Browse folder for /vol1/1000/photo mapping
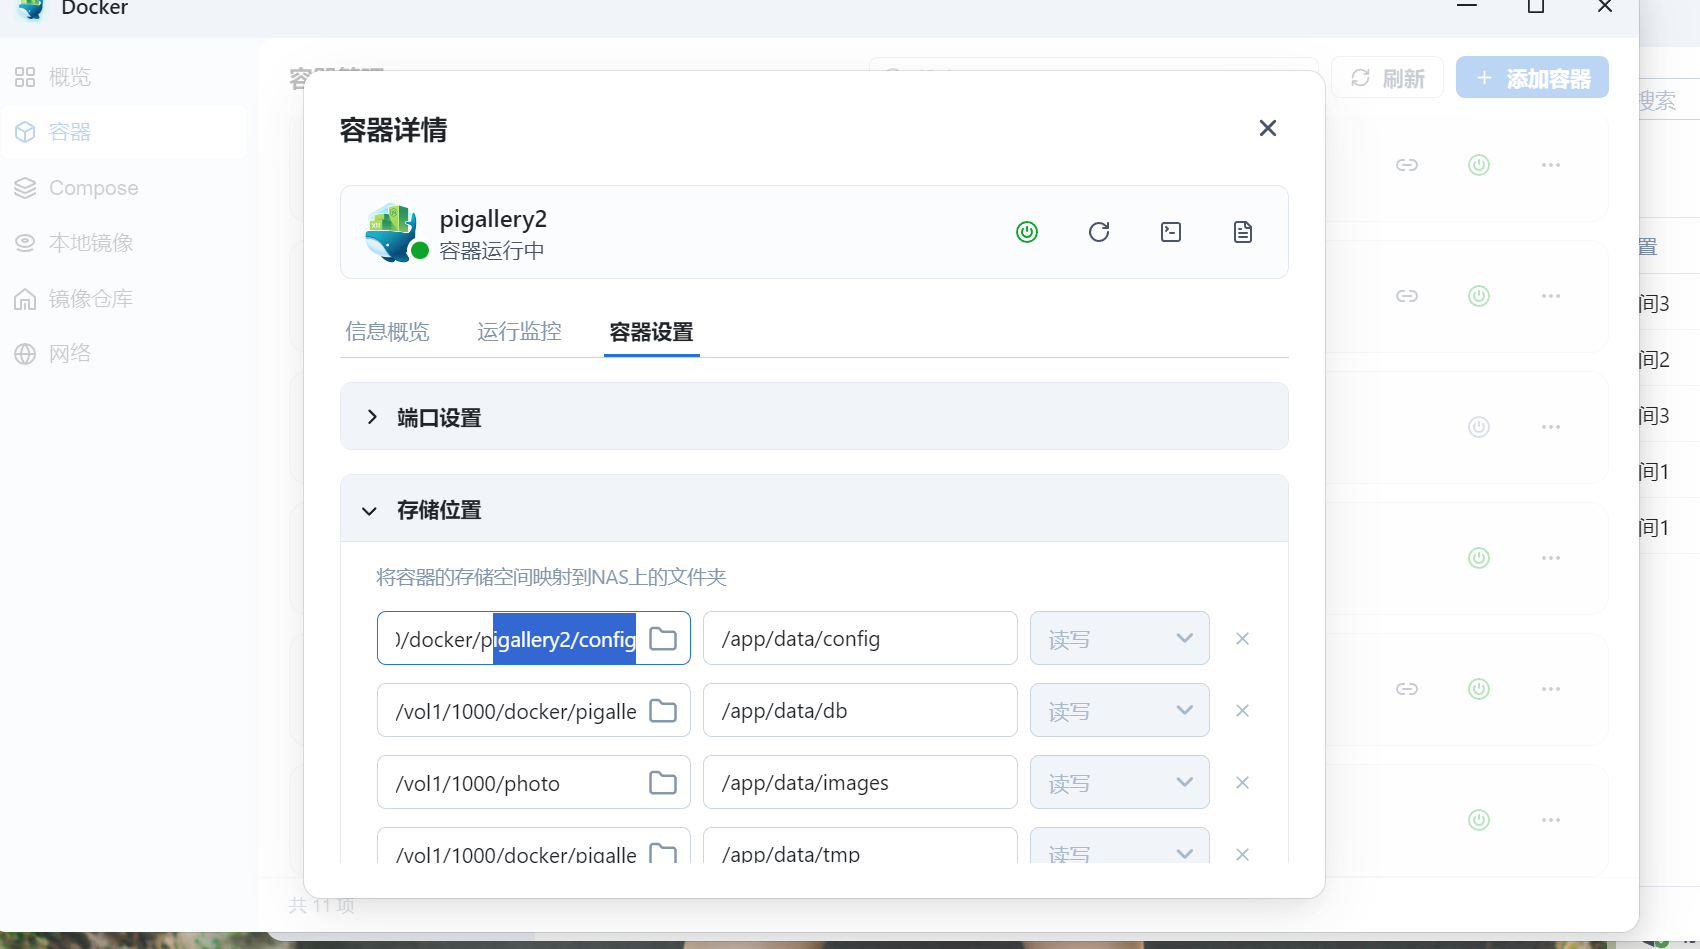Image resolution: width=1700 pixels, height=949 pixels. [663, 782]
